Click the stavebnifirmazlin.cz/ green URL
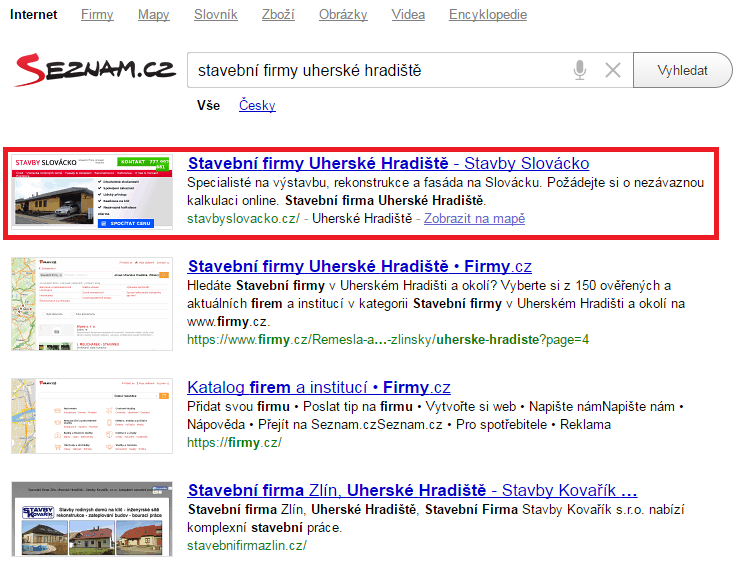 247,545
